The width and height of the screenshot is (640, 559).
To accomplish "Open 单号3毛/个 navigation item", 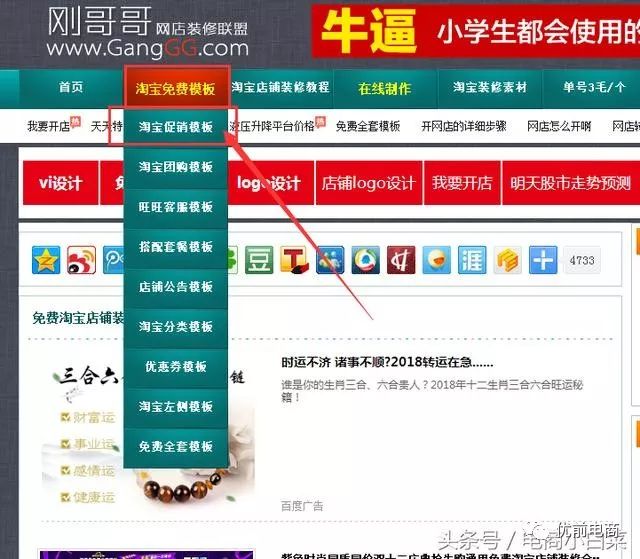I will click(x=594, y=87).
